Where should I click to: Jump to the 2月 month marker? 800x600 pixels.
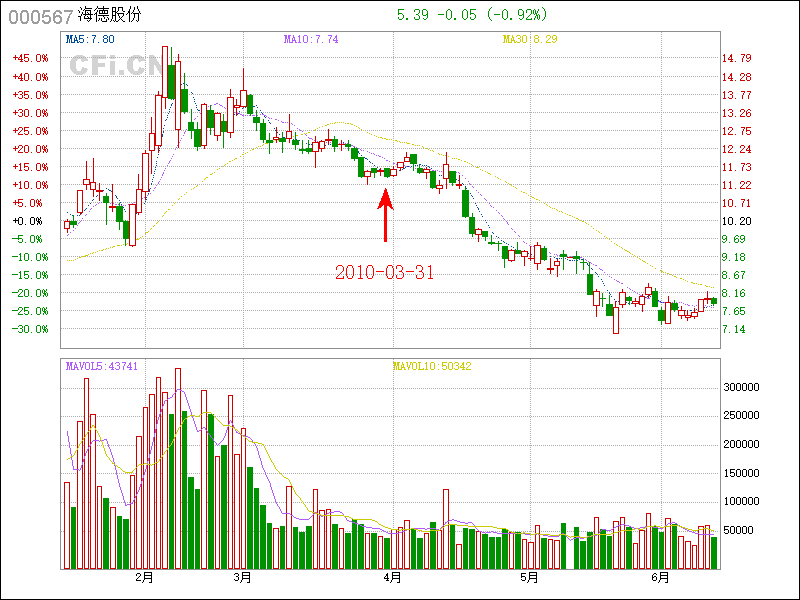(x=144, y=577)
